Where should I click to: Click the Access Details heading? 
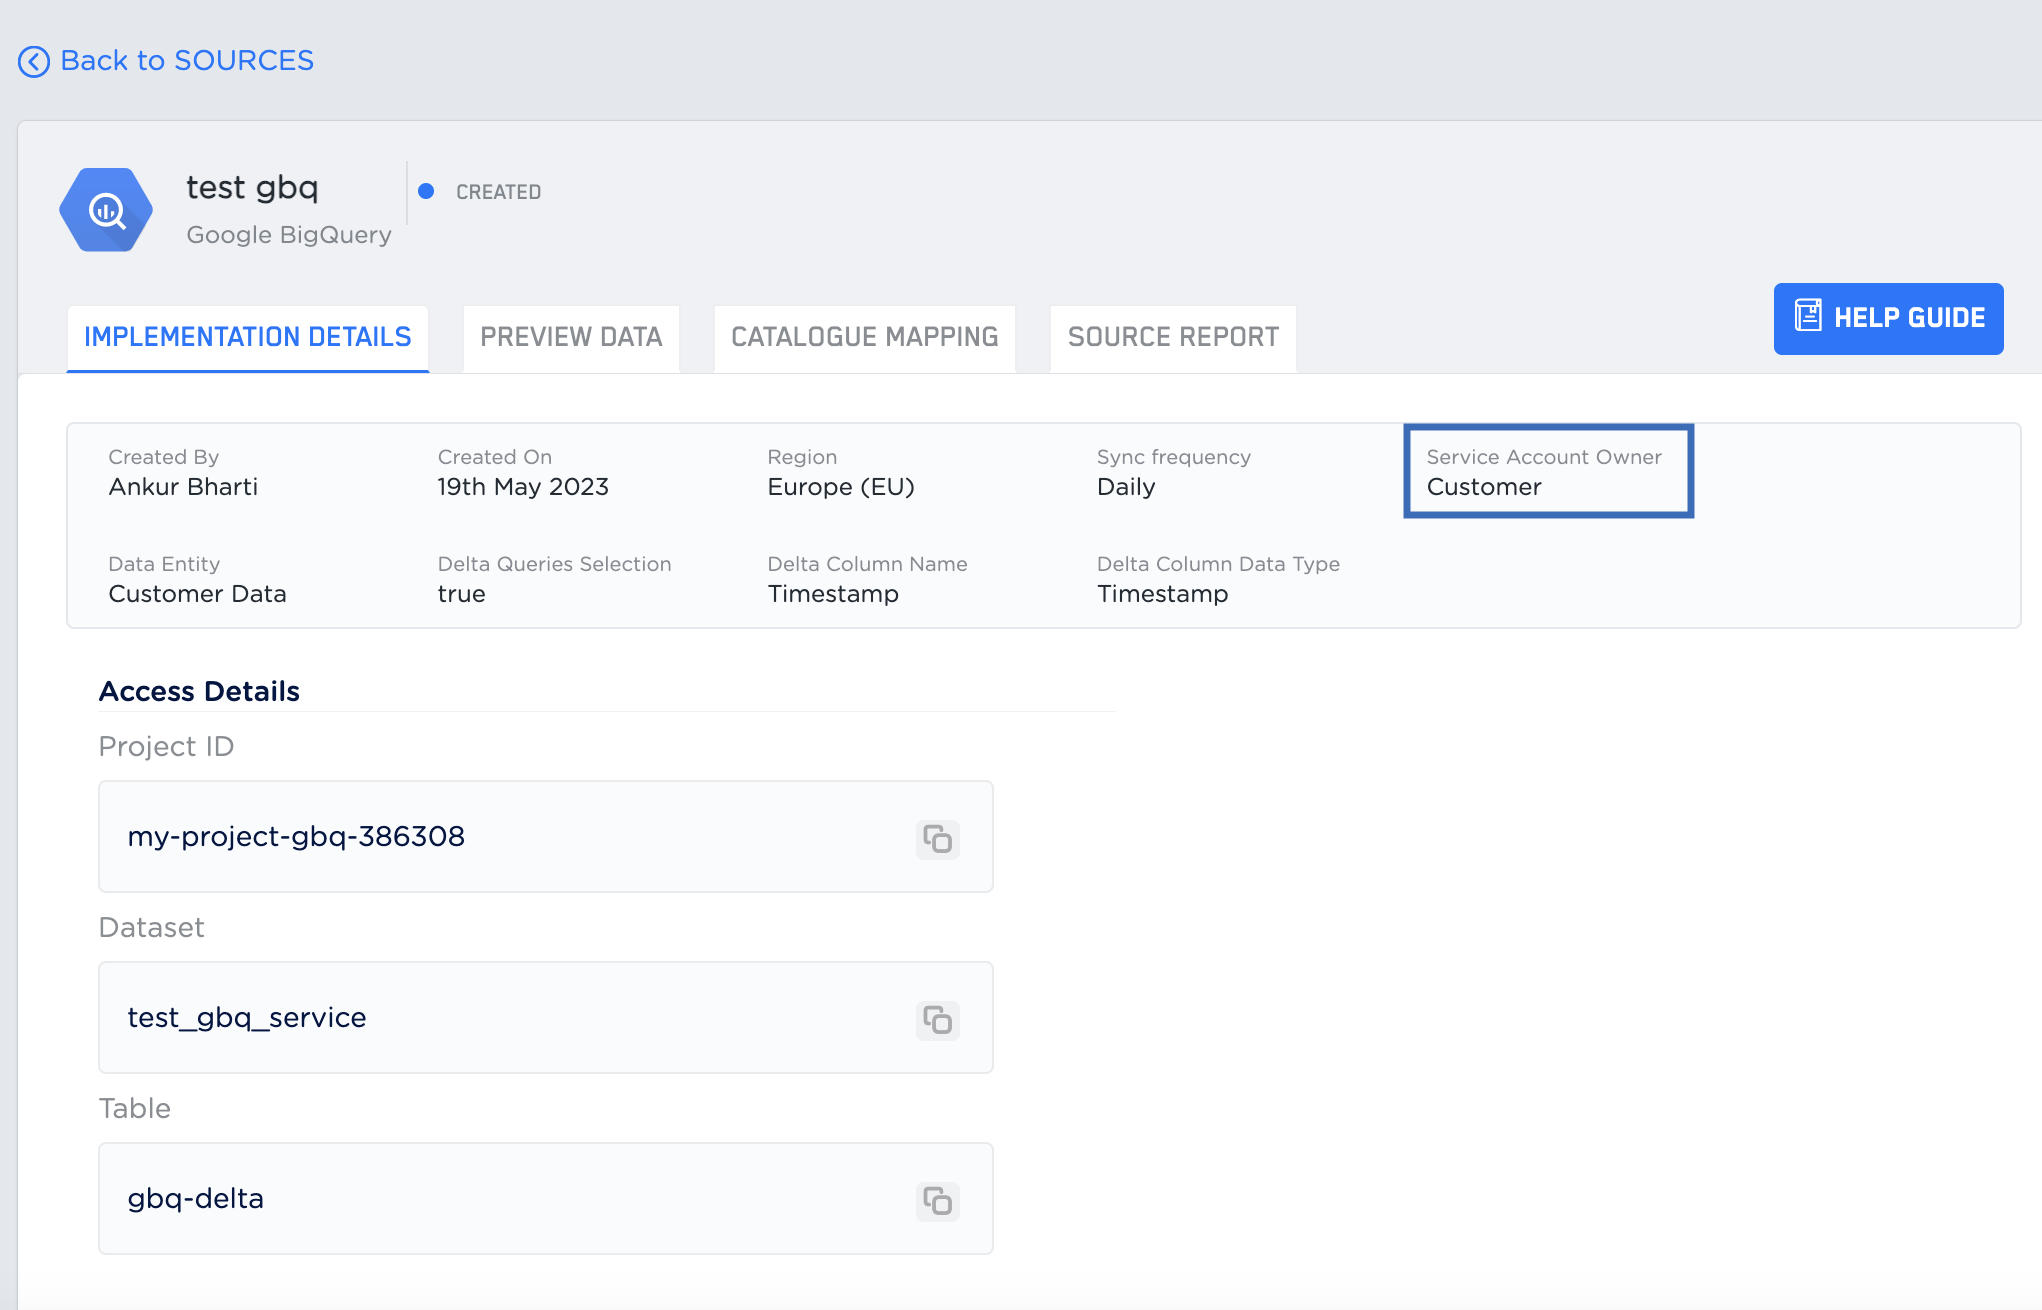point(199,692)
